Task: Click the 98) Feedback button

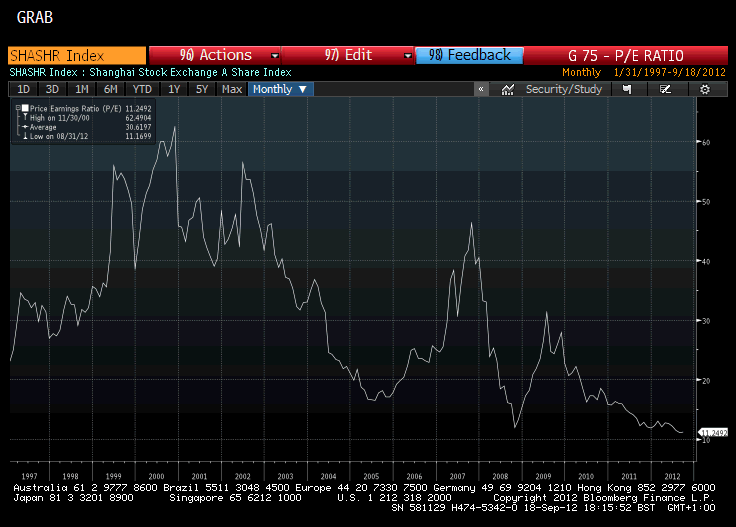Action: (x=469, y=55)
